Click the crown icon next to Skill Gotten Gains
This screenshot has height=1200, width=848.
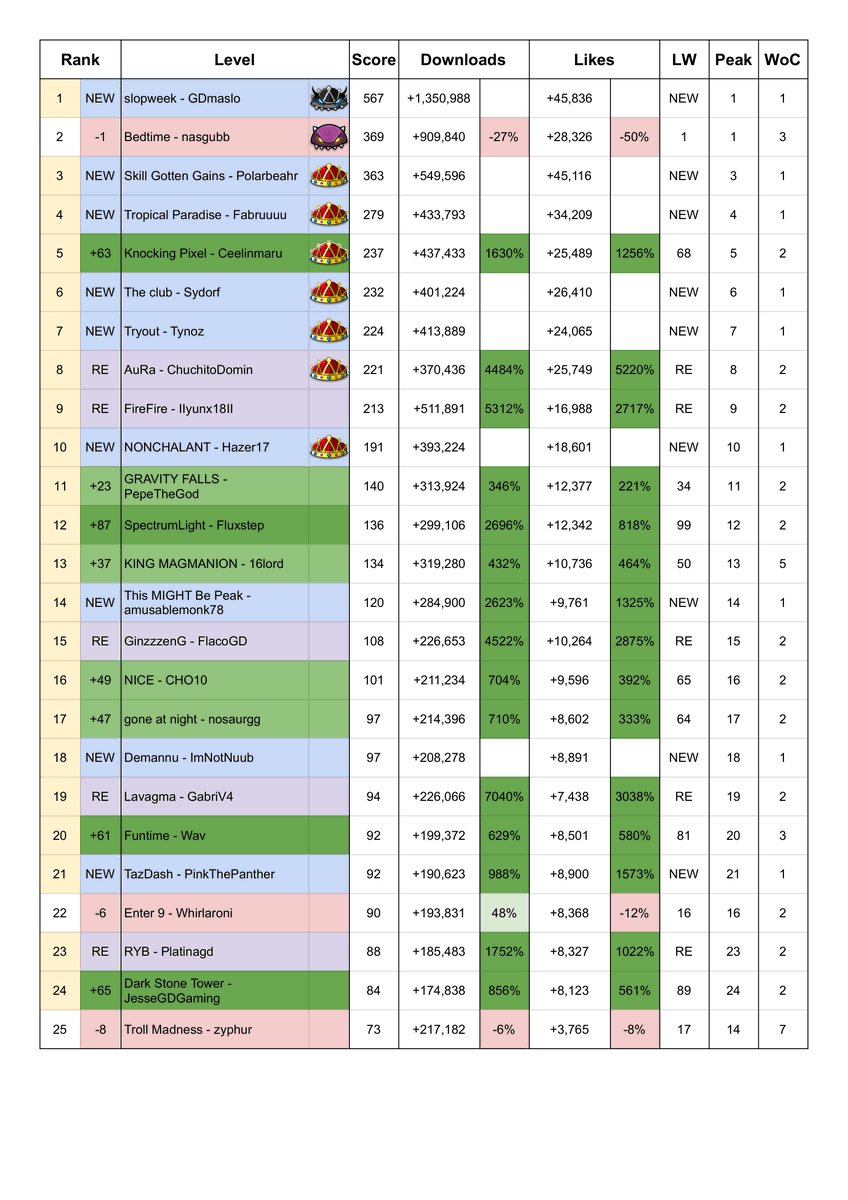click(x=329, y=176)
